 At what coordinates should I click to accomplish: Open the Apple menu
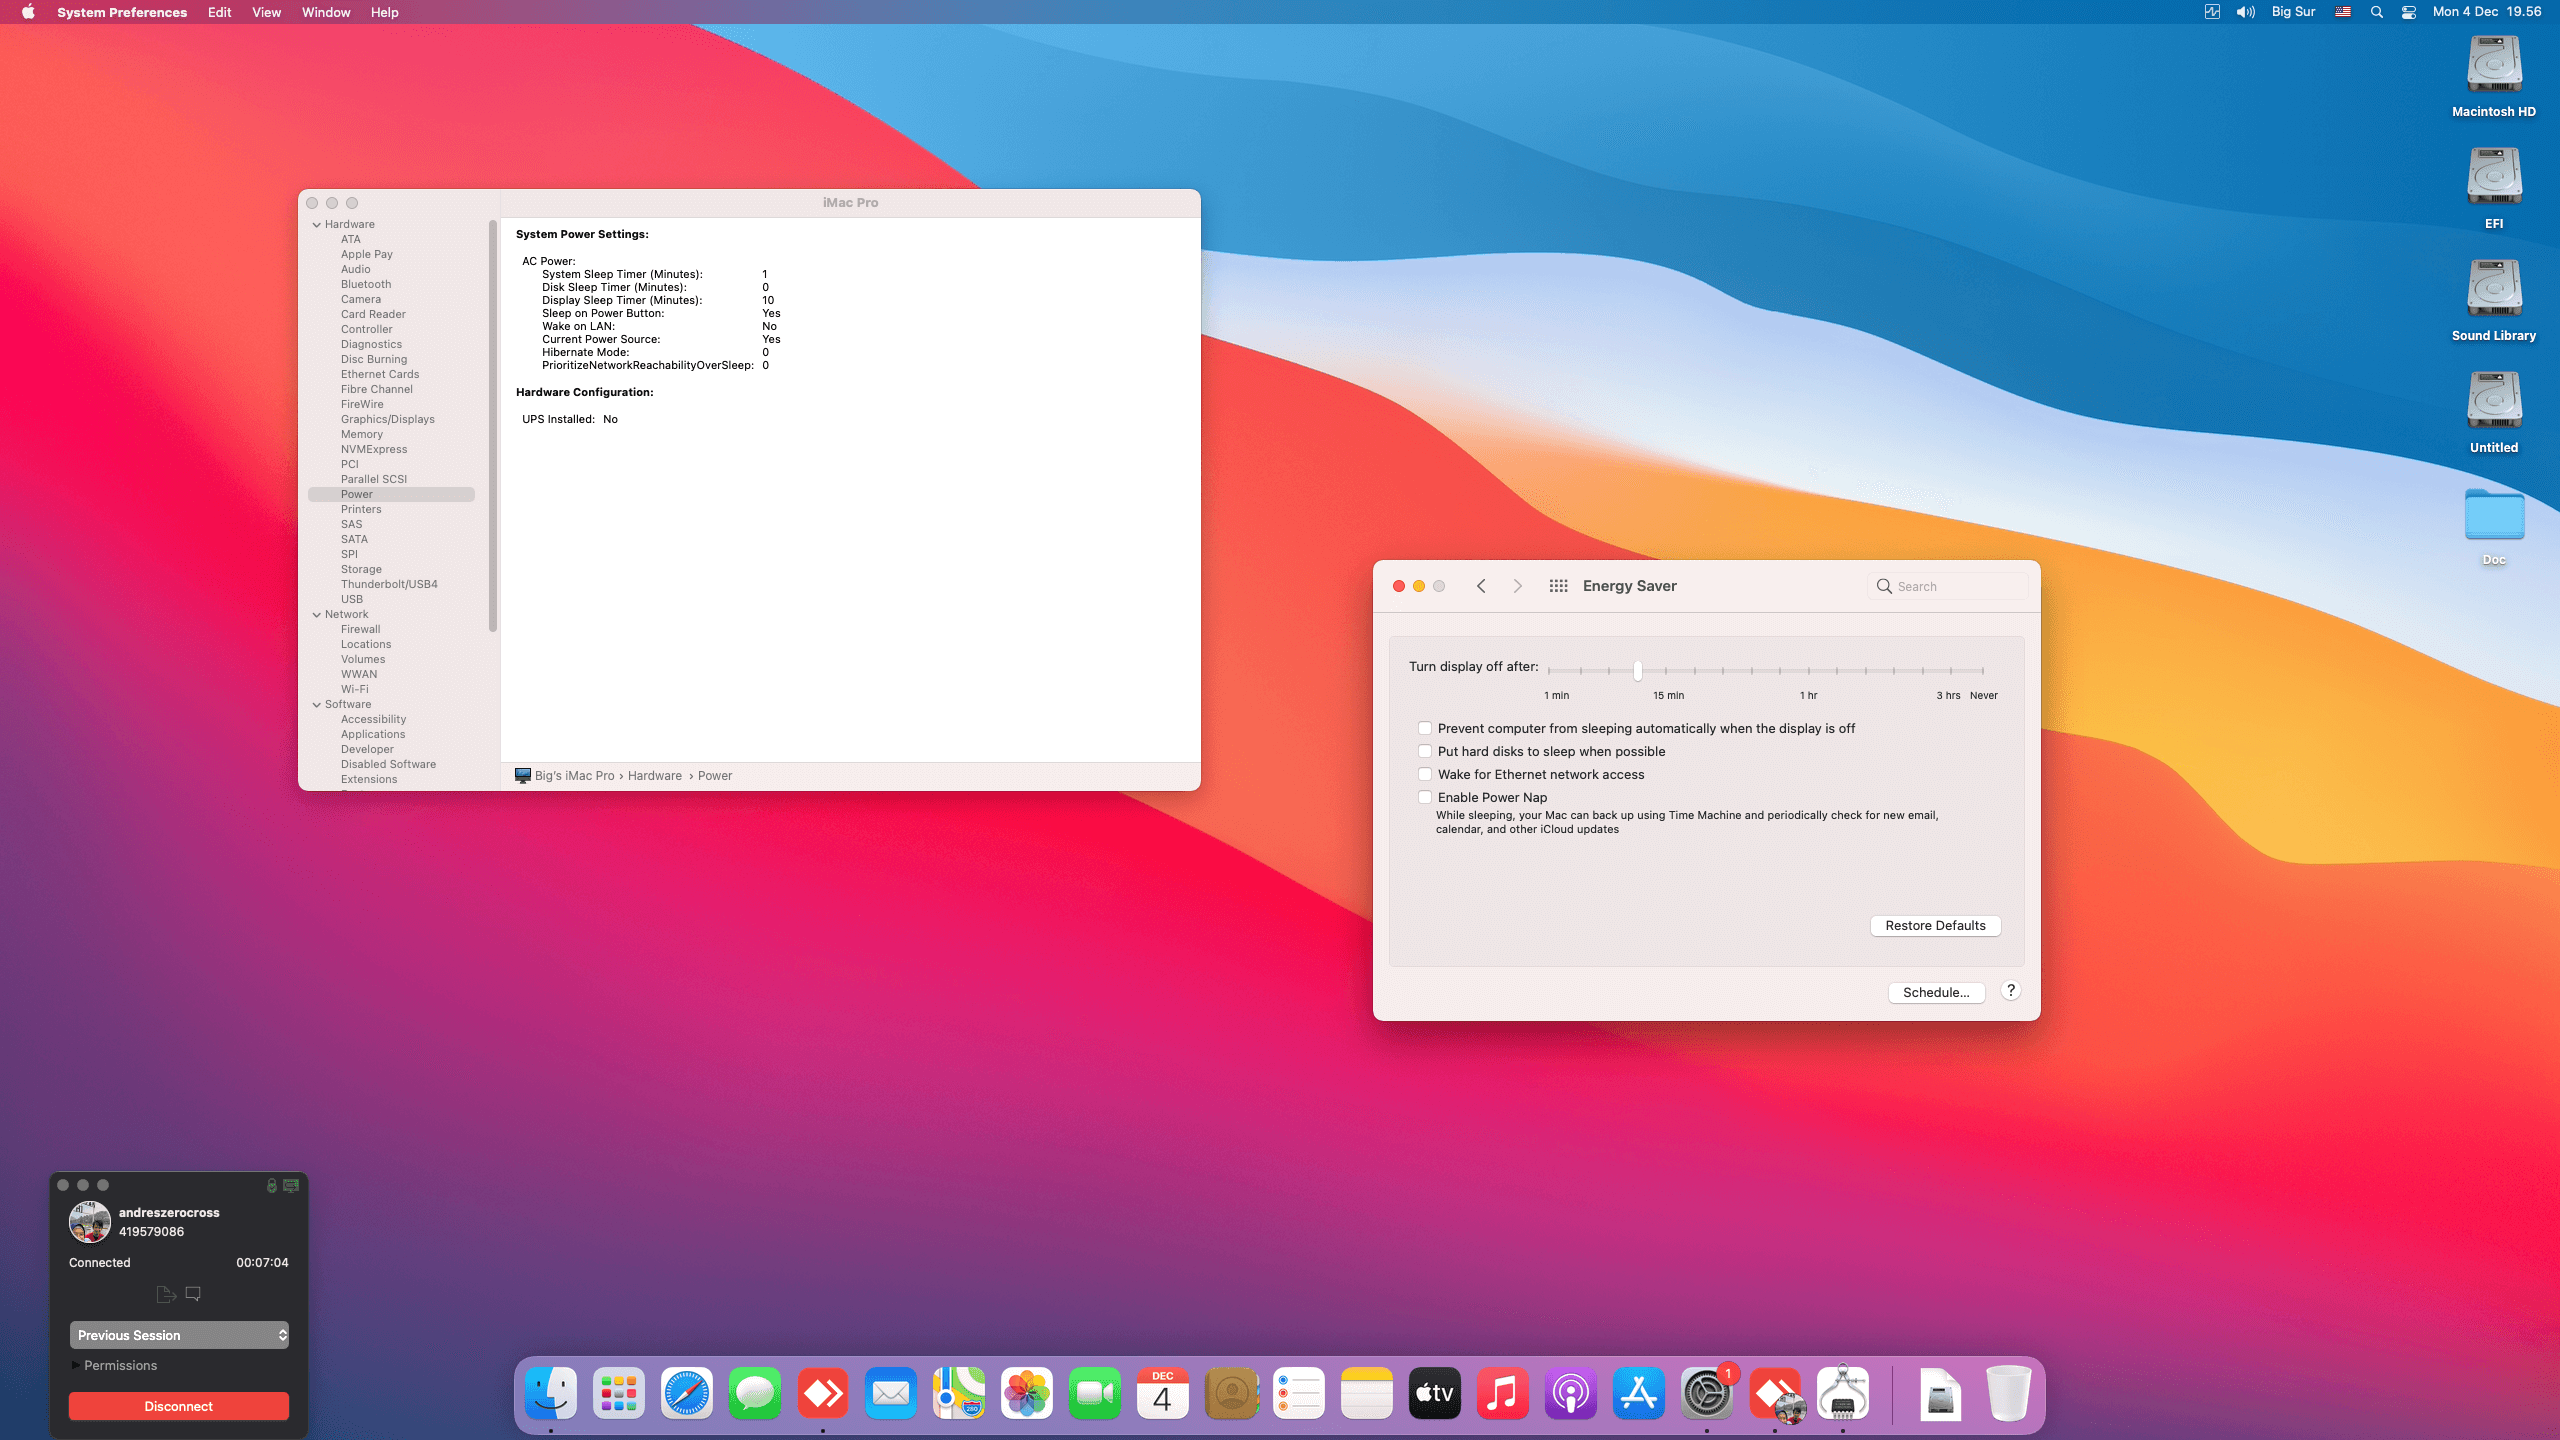tap(28, 12)
